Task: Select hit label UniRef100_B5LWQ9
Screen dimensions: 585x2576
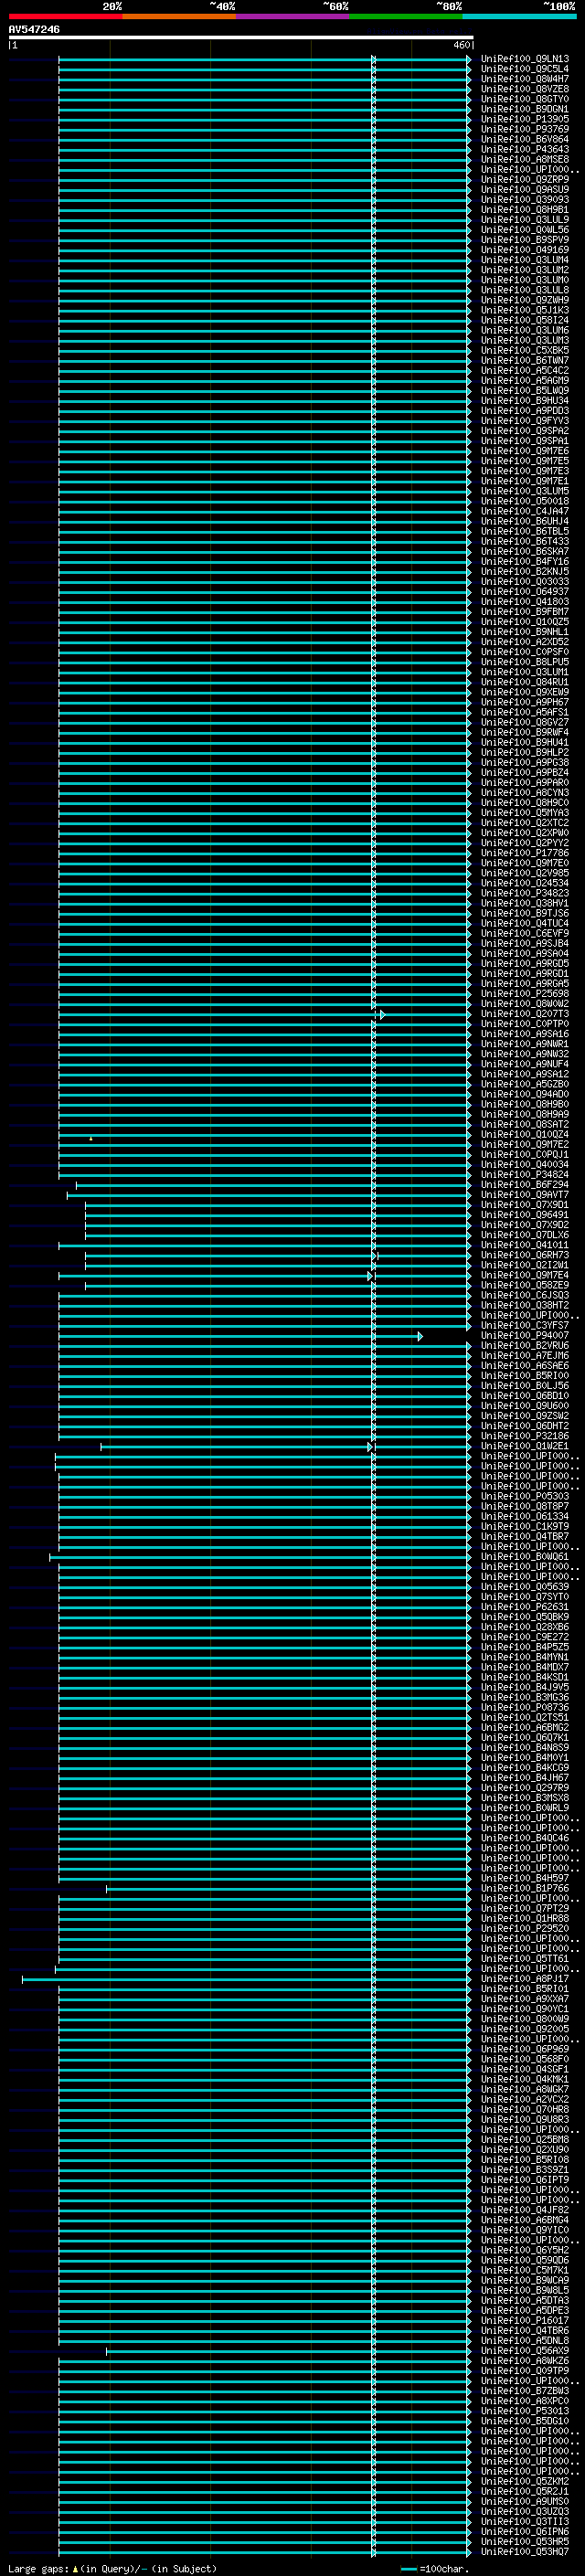Action: tap(525, 390)
